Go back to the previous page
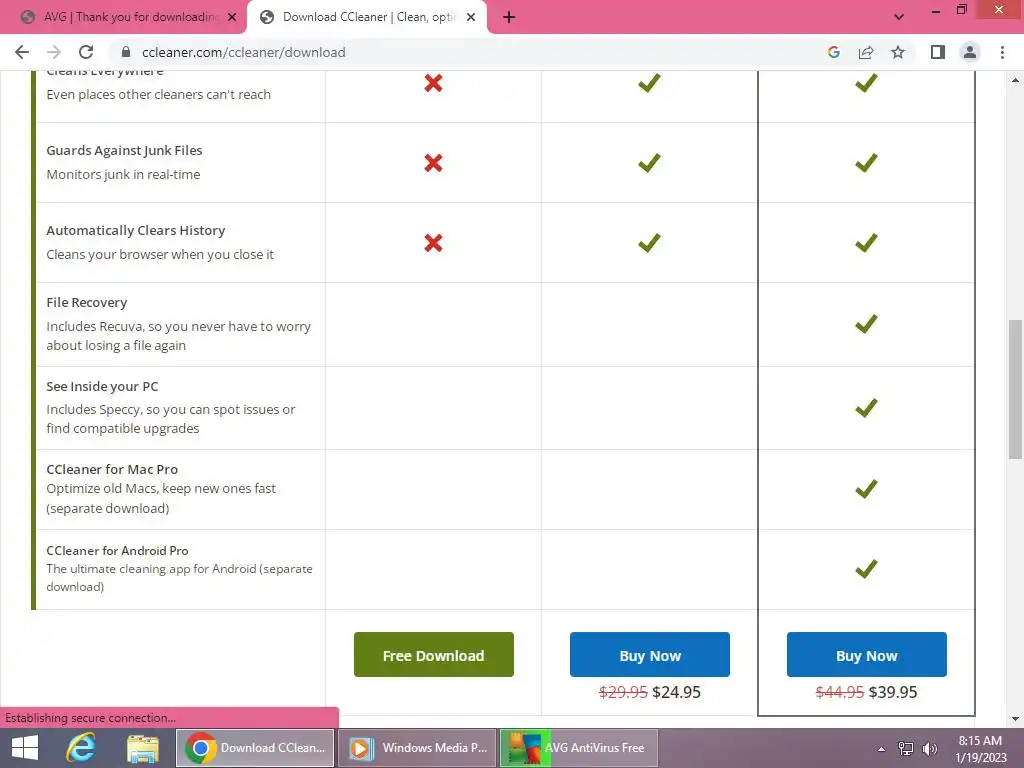The height and width of the screenshot is (768, 1024). tap(22, 52)
